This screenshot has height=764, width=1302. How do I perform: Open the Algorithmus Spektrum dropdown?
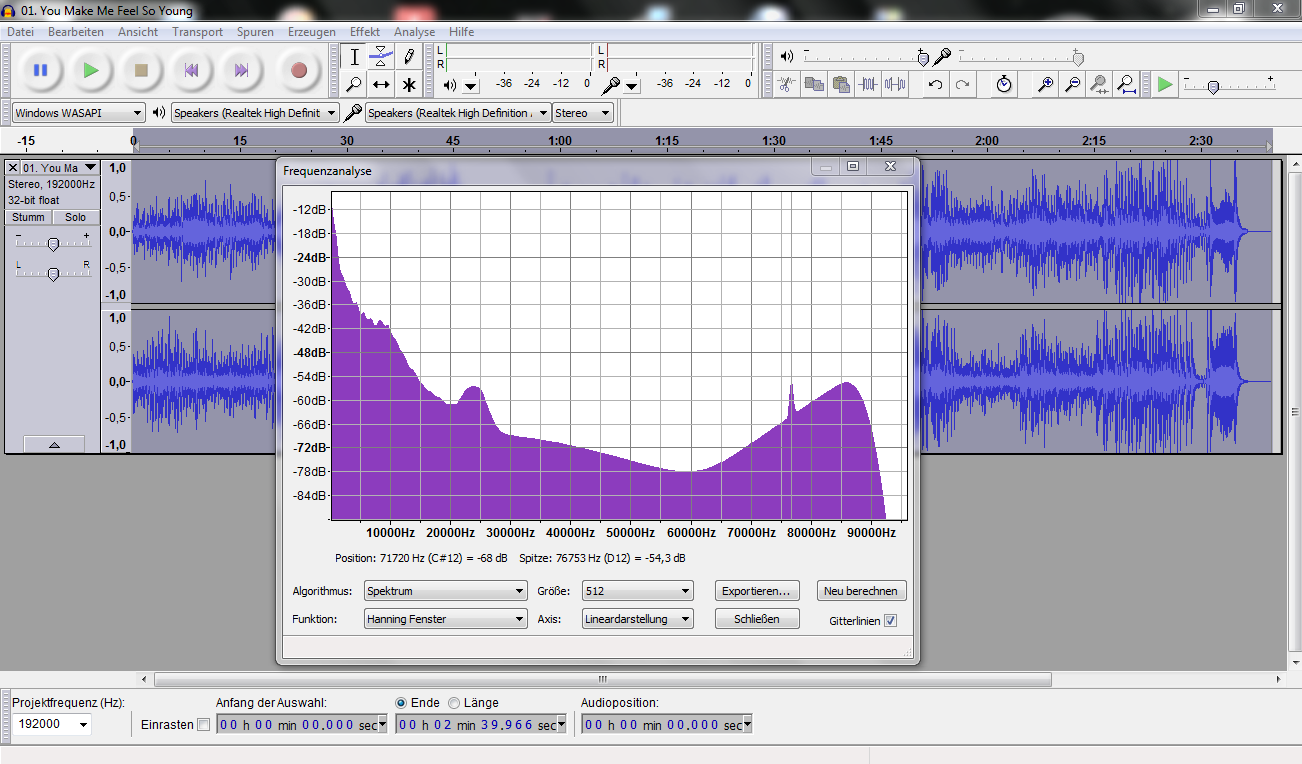point(445,591)
